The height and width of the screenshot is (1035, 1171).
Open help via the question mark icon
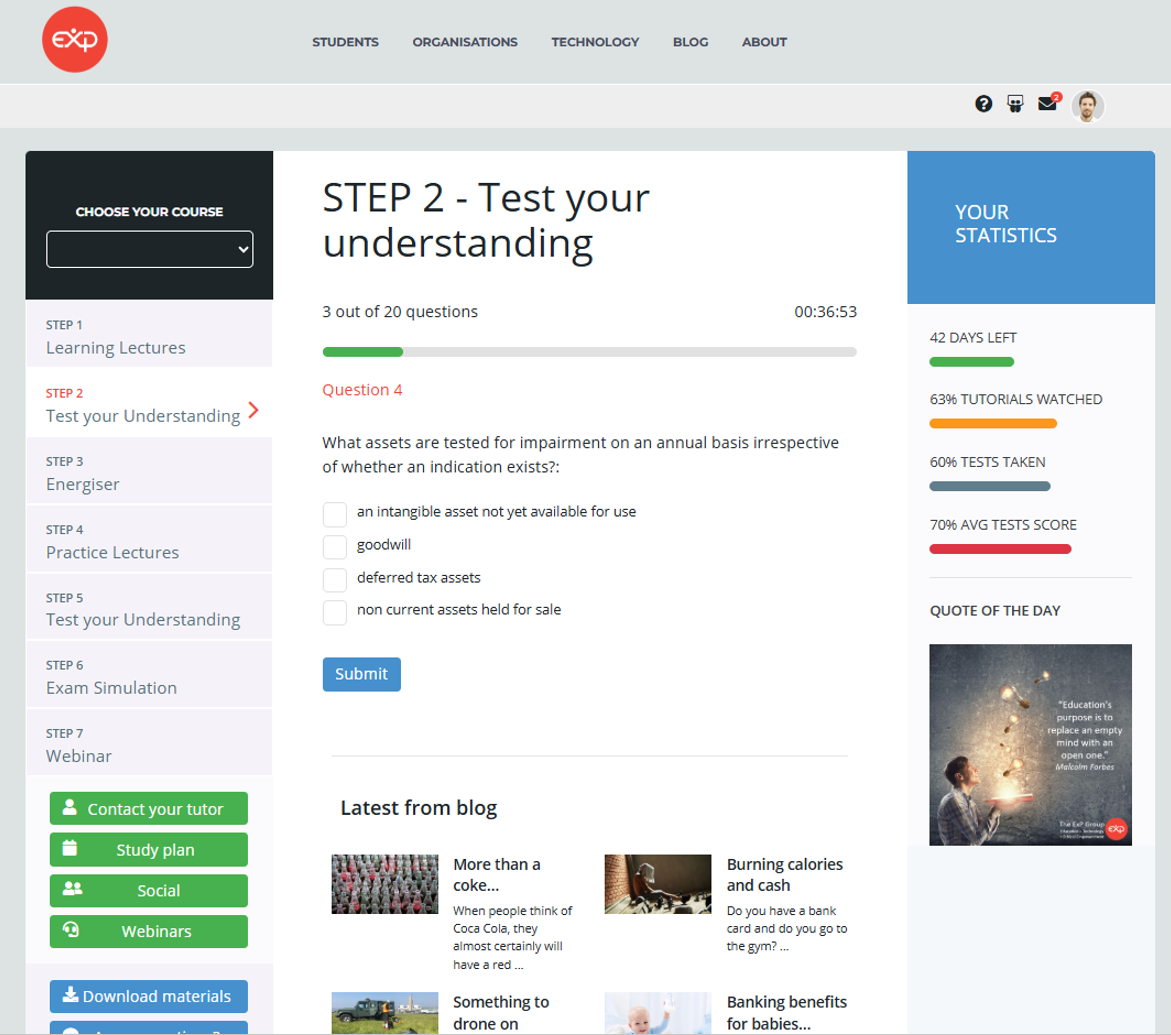pyautogui.click(x=983, y=104)
